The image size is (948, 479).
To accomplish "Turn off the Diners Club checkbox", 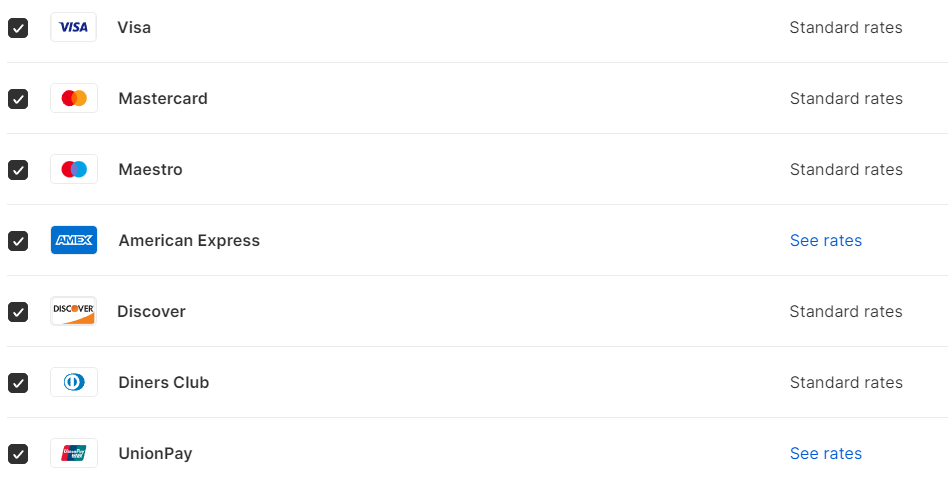I will (18, 383).
